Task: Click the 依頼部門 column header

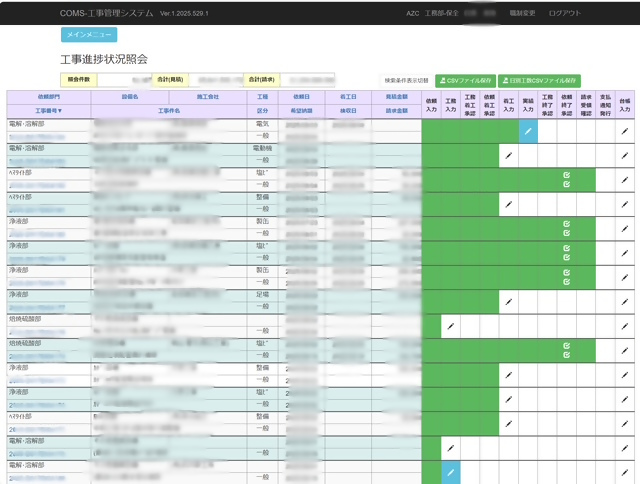Action: (48, 97)
